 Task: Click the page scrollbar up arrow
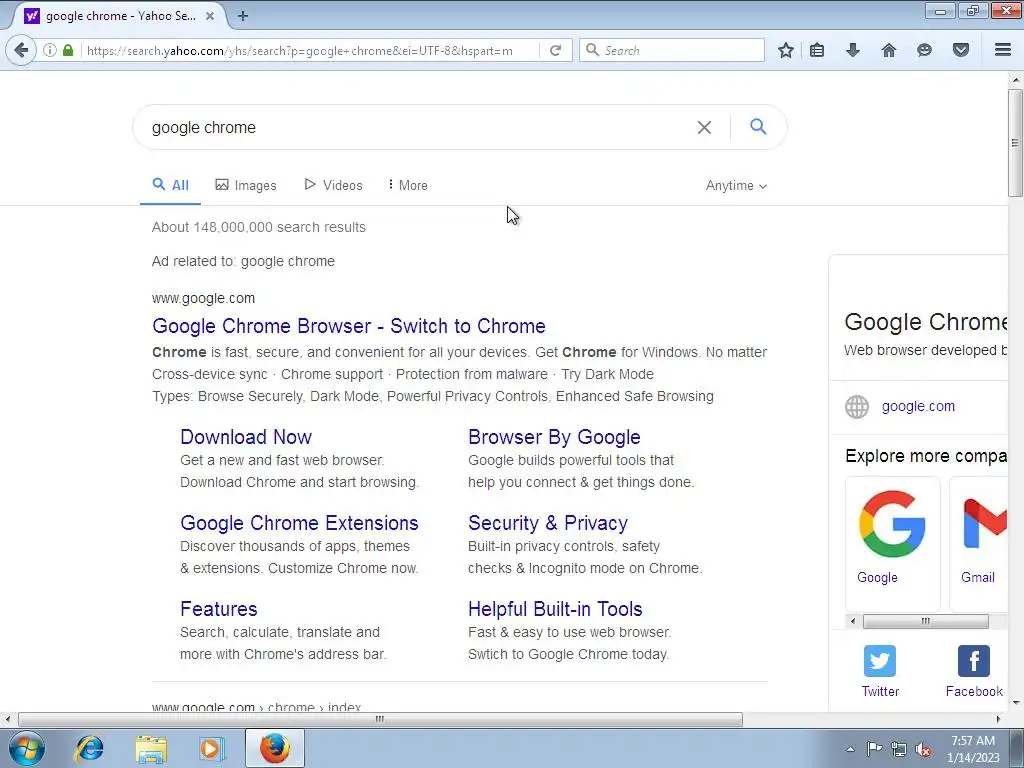pyautogui.click(x=1015, y=80)
